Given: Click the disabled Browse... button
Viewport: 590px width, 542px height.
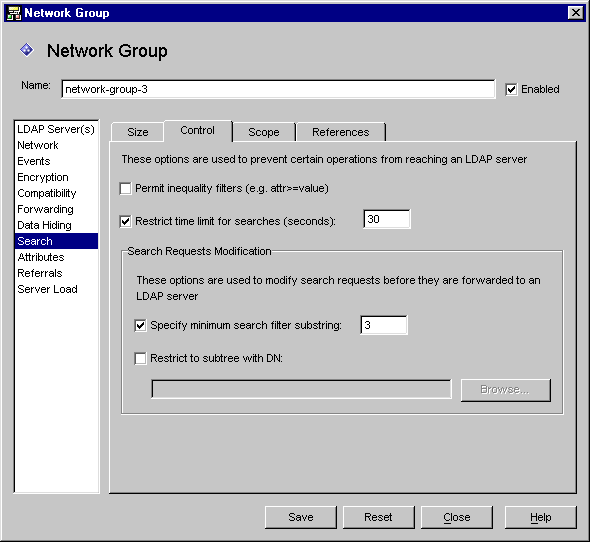Looking at the screenshot, I should (x=505, y=390).
